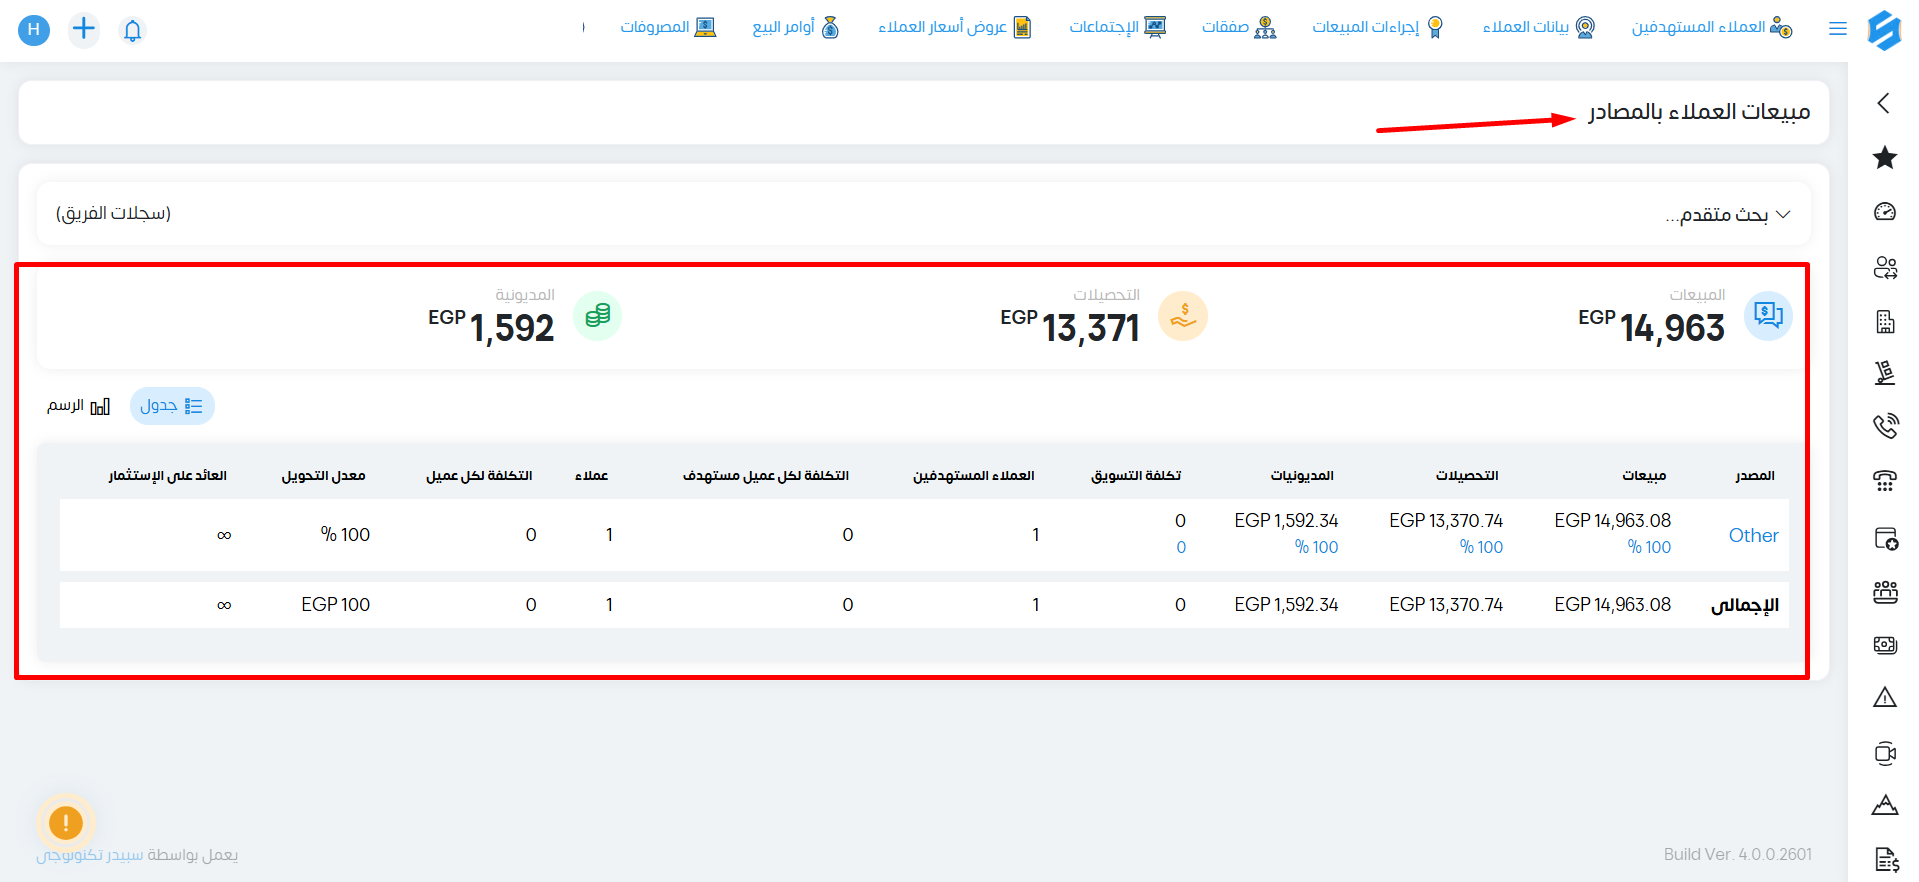Switch to الرسم chart view
The width and height of the screenshot is (1919, 882).
(78, 406)
